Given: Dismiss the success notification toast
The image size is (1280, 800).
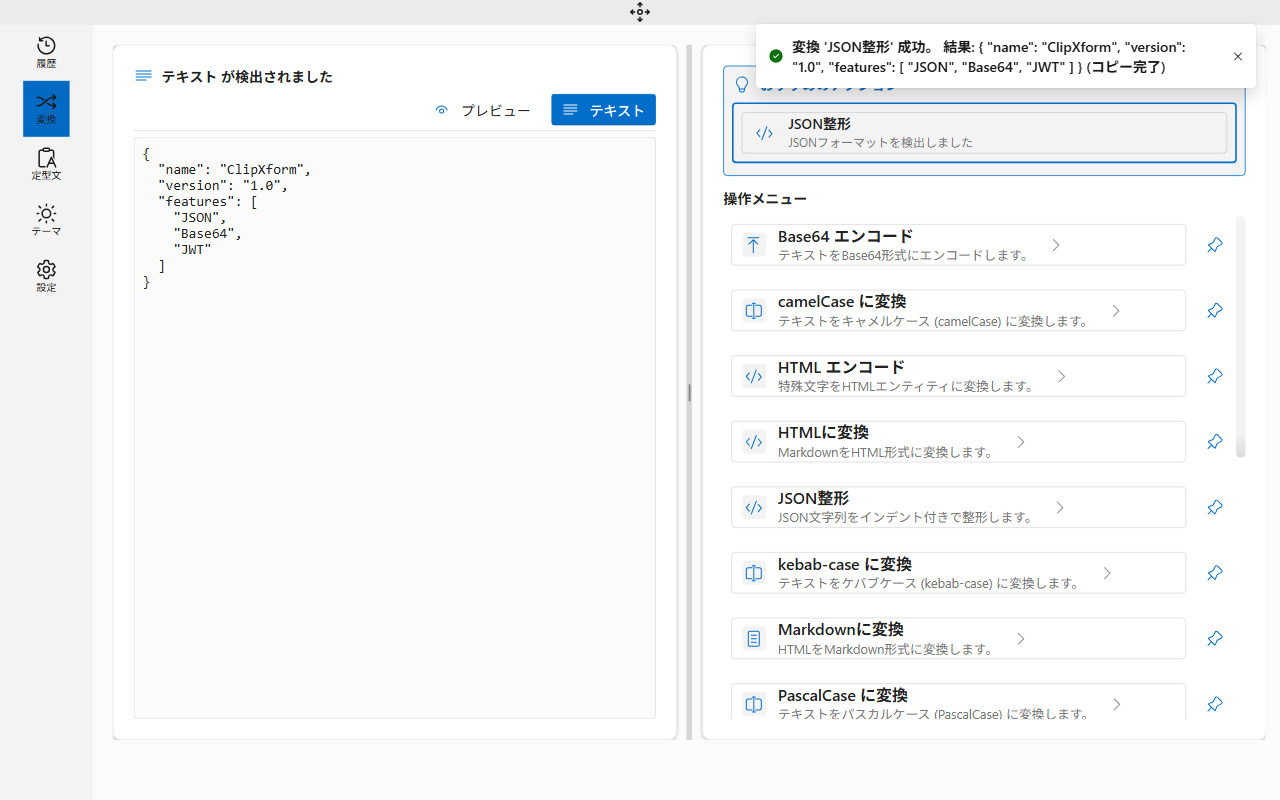Looking at the screenshot, I should point(1237,57).
